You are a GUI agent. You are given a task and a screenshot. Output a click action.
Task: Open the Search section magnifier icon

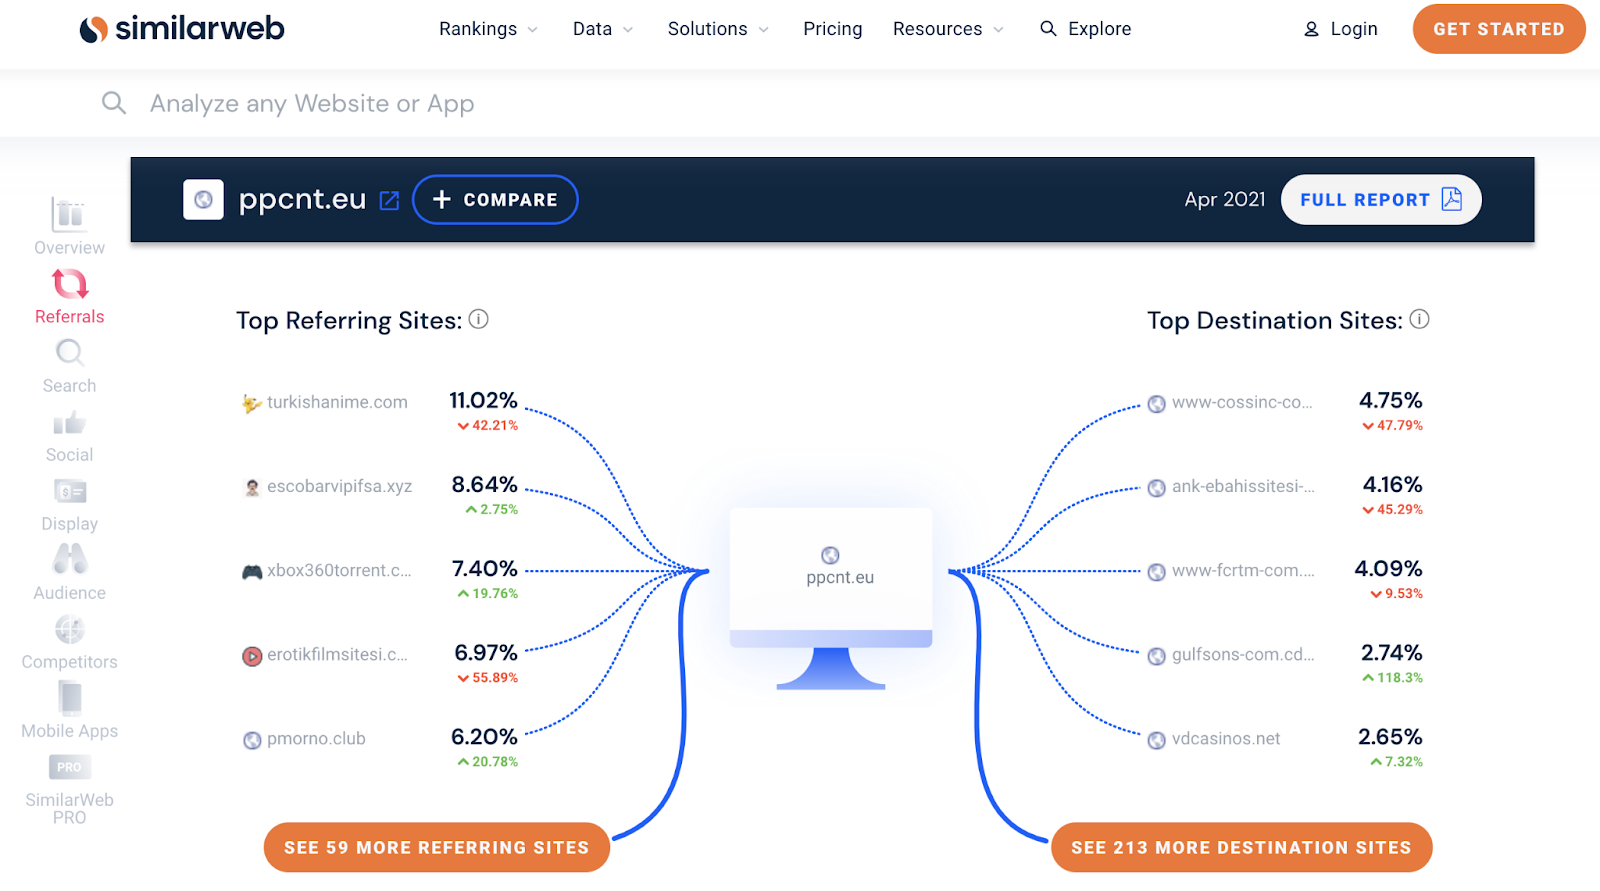tap(70, 353)
